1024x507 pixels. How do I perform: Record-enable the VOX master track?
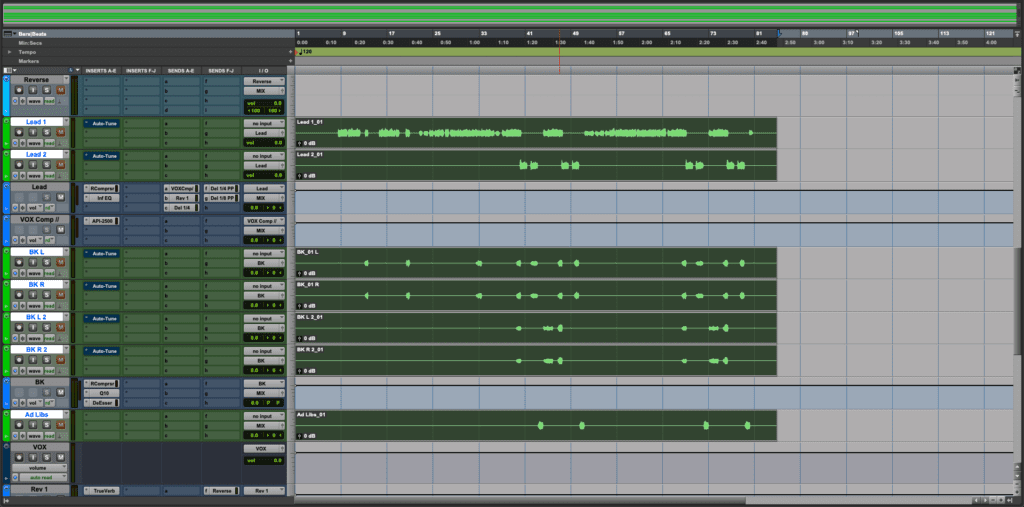(x=19, y=457)
